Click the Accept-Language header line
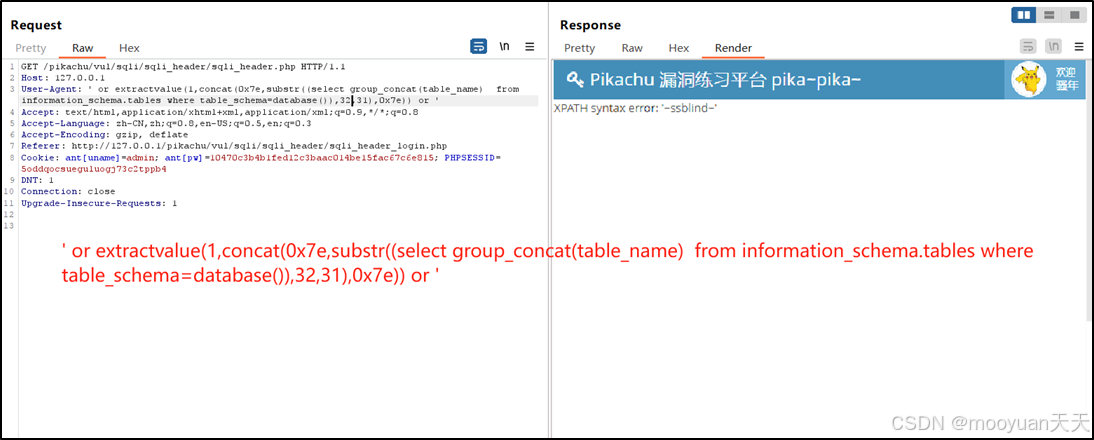The width and height of the screenshot is (1094, 440). coord(166,123)
